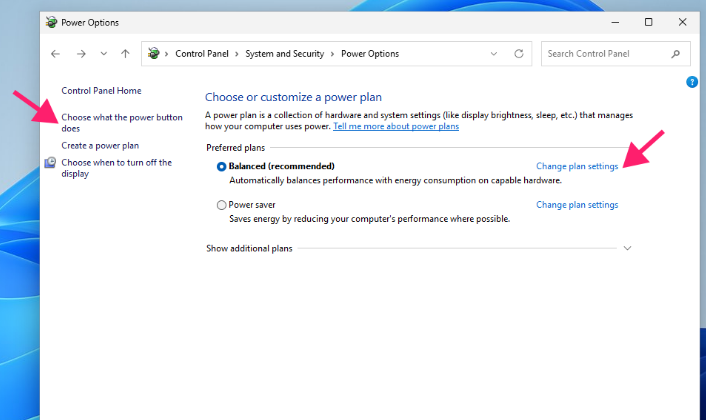
Task: Click the Power Options title bar icon
Action: [51, 22]
